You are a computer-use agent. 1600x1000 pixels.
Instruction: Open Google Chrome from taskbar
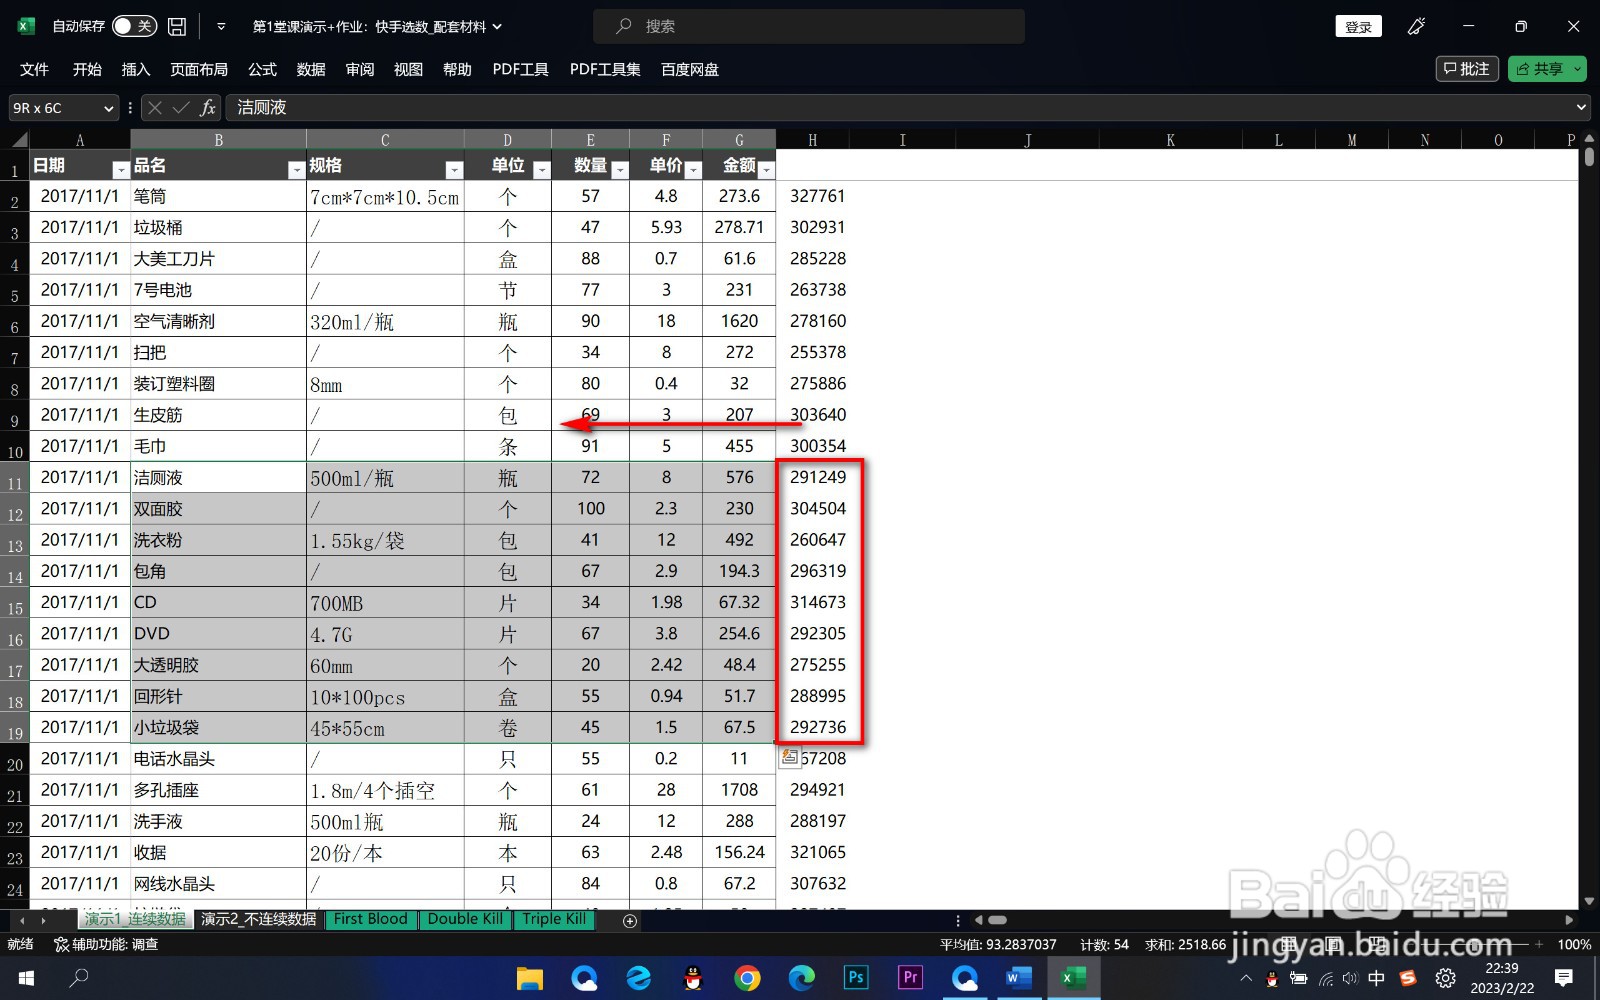tap(746, 978)
